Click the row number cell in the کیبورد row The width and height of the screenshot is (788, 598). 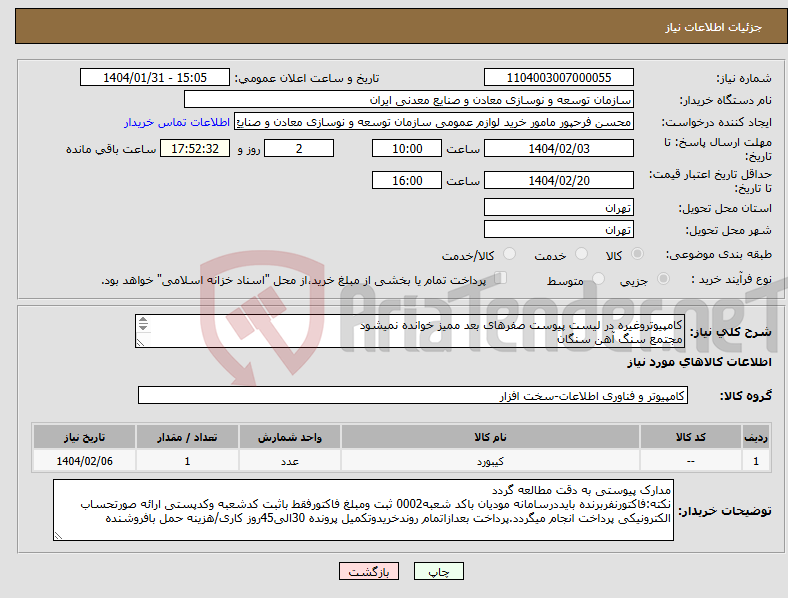[x=756, y=461]
